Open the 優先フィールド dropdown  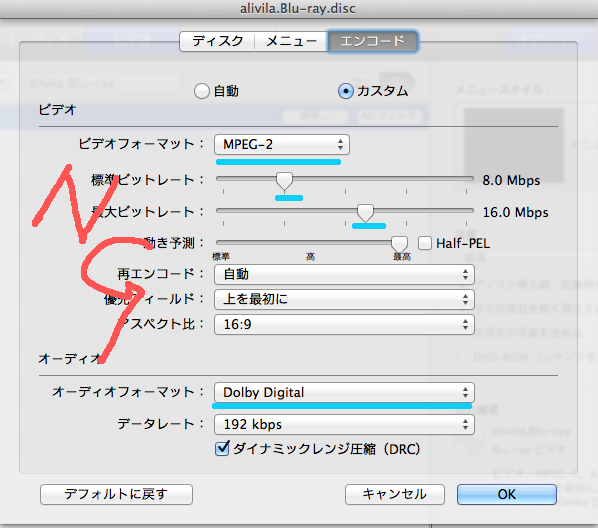point(344,299)
